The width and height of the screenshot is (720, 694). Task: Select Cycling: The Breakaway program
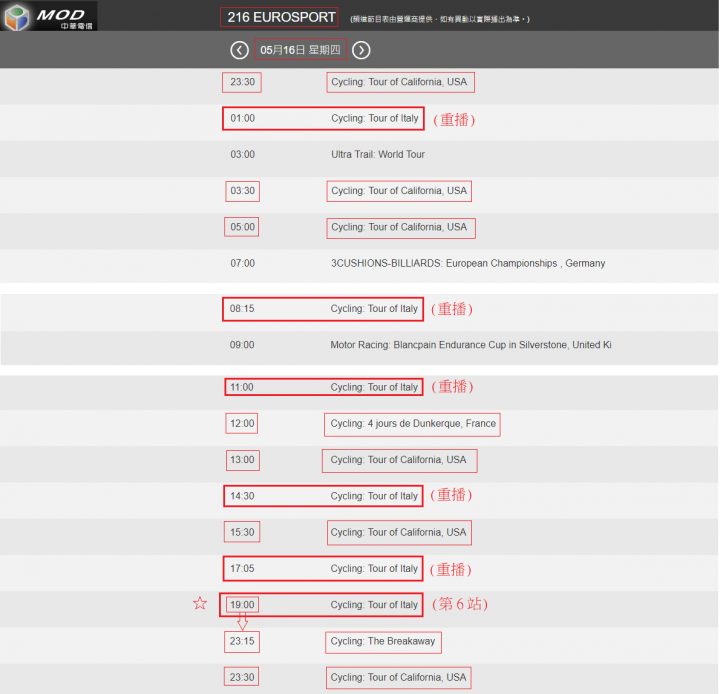pyautogui.click(x=383, y=642)
